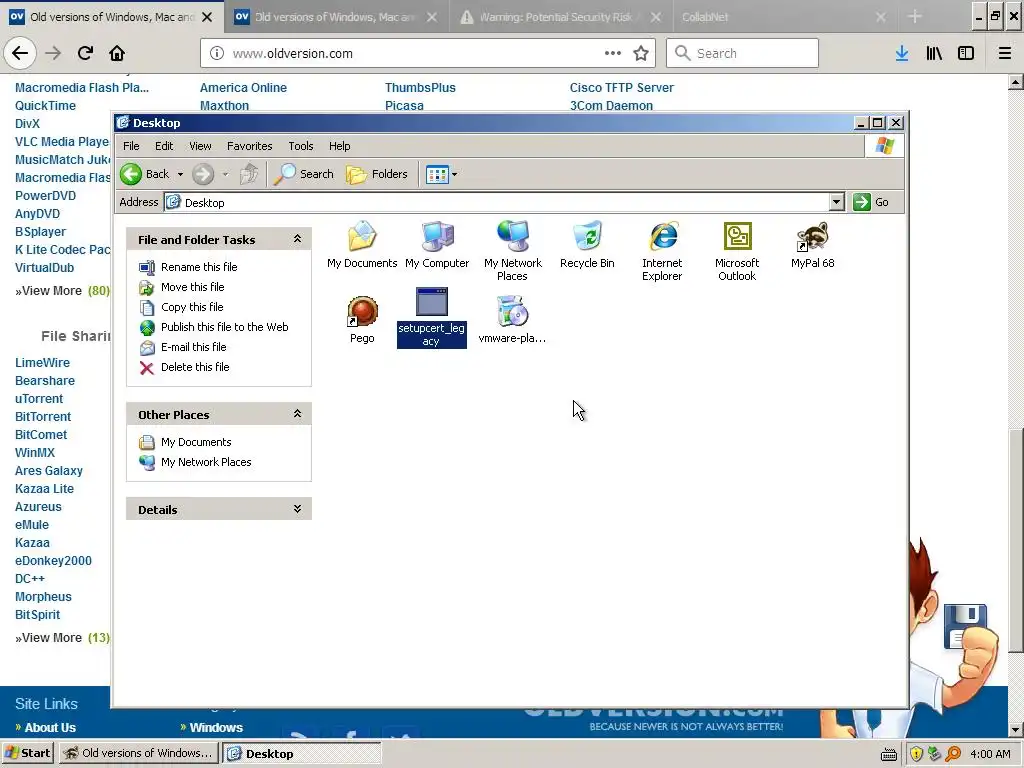This screenshot has width=1024, height=768.
Task: Open page actions three-dots menu
Action: pos(613,54)
